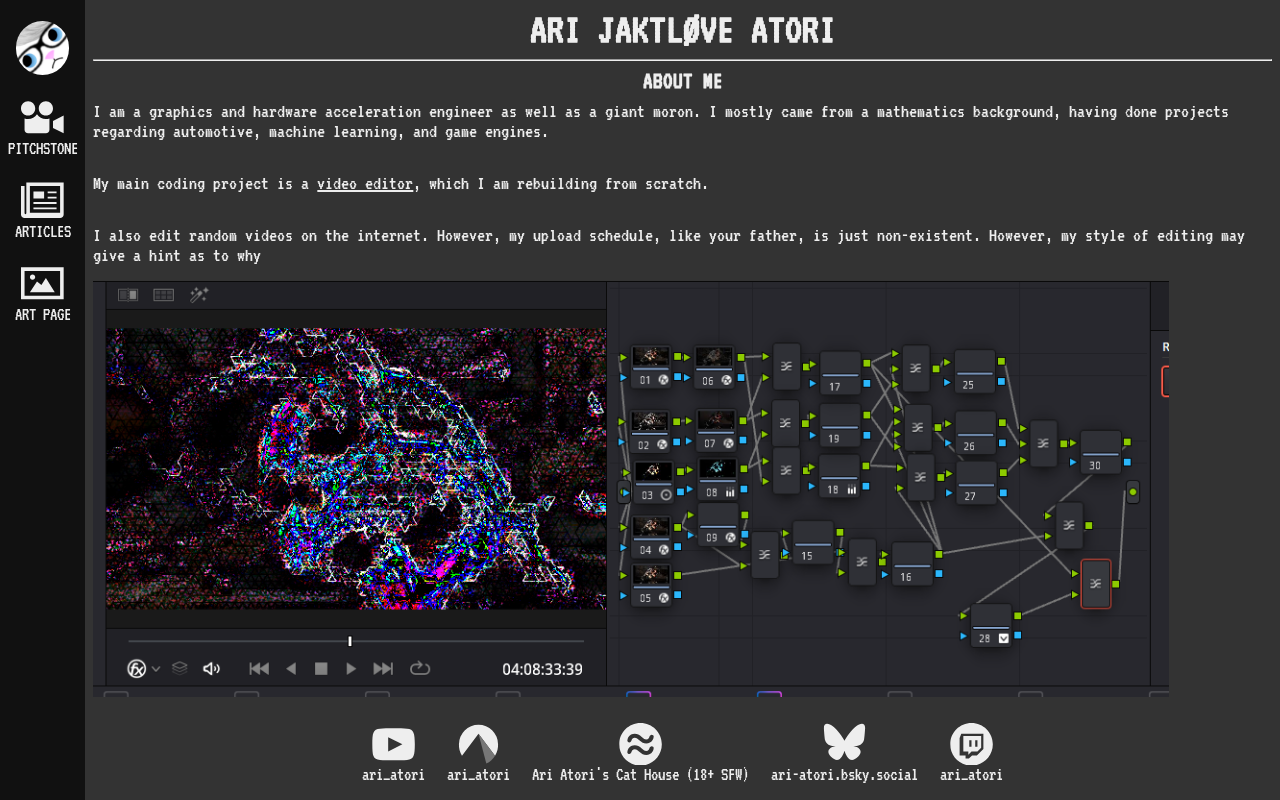Viewport: 1280px width, 800px height.
Task: Open the Bluesky butterfly icon
Action: click(844, 743)
